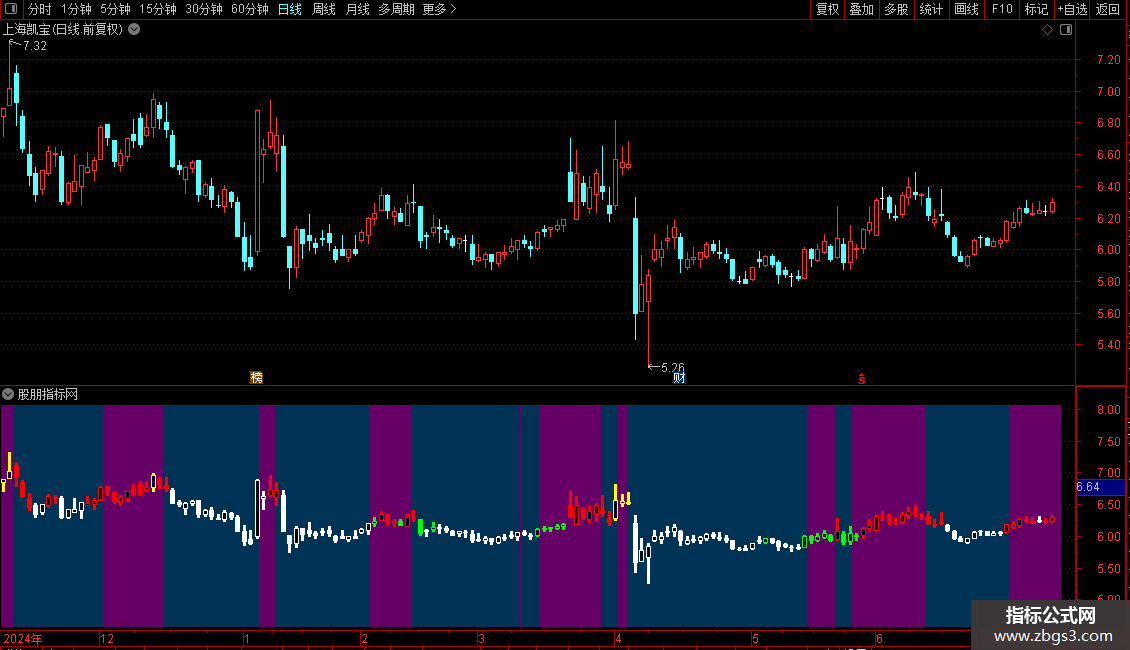This screenshot has height=650, width=1130.
Task: Open F10 company info
Action: coord(1002,9)
